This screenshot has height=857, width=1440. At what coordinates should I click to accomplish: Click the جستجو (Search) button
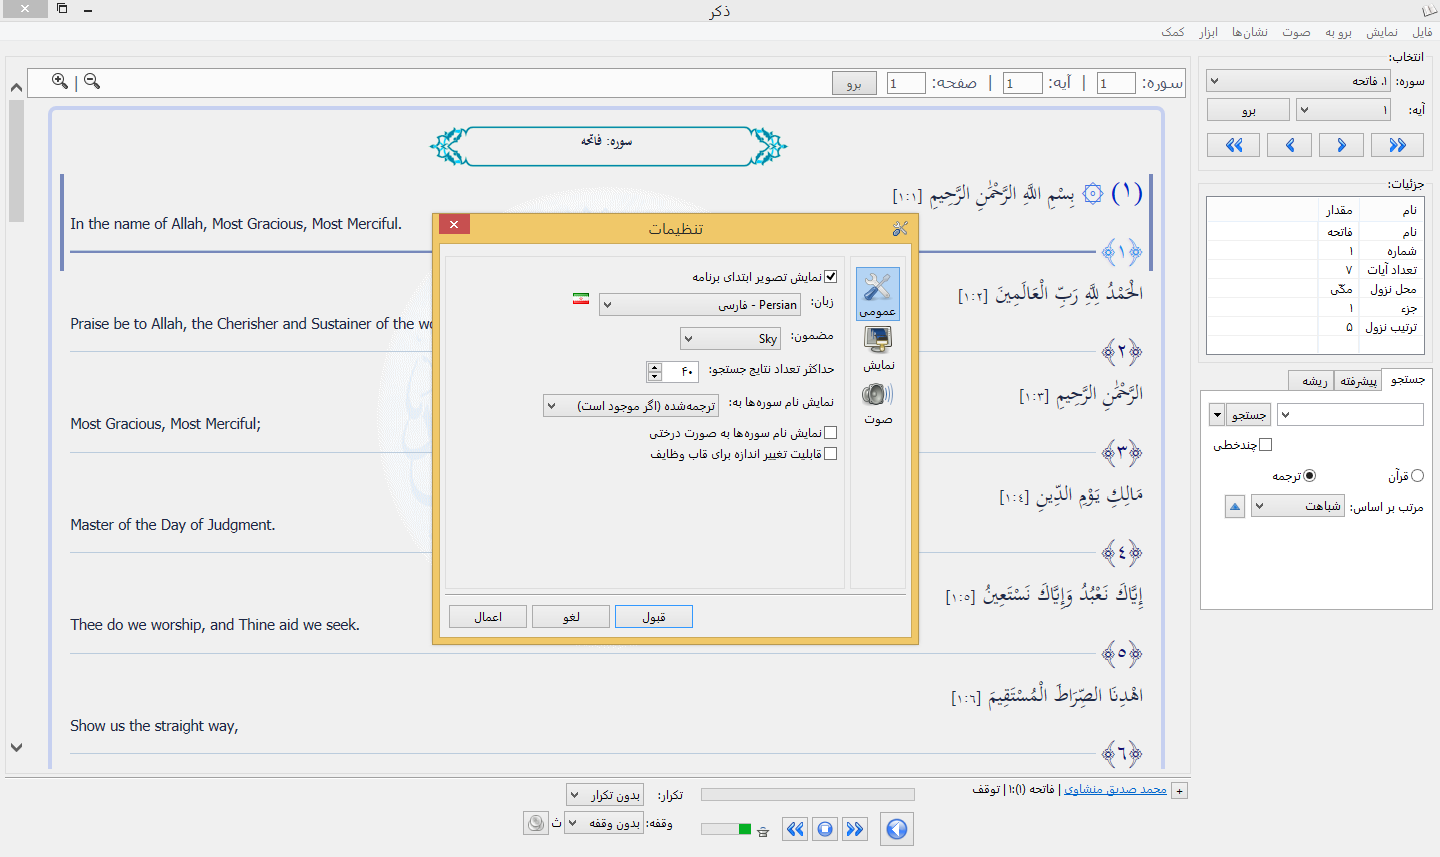pyautogui.click(x=1249, y=415)
